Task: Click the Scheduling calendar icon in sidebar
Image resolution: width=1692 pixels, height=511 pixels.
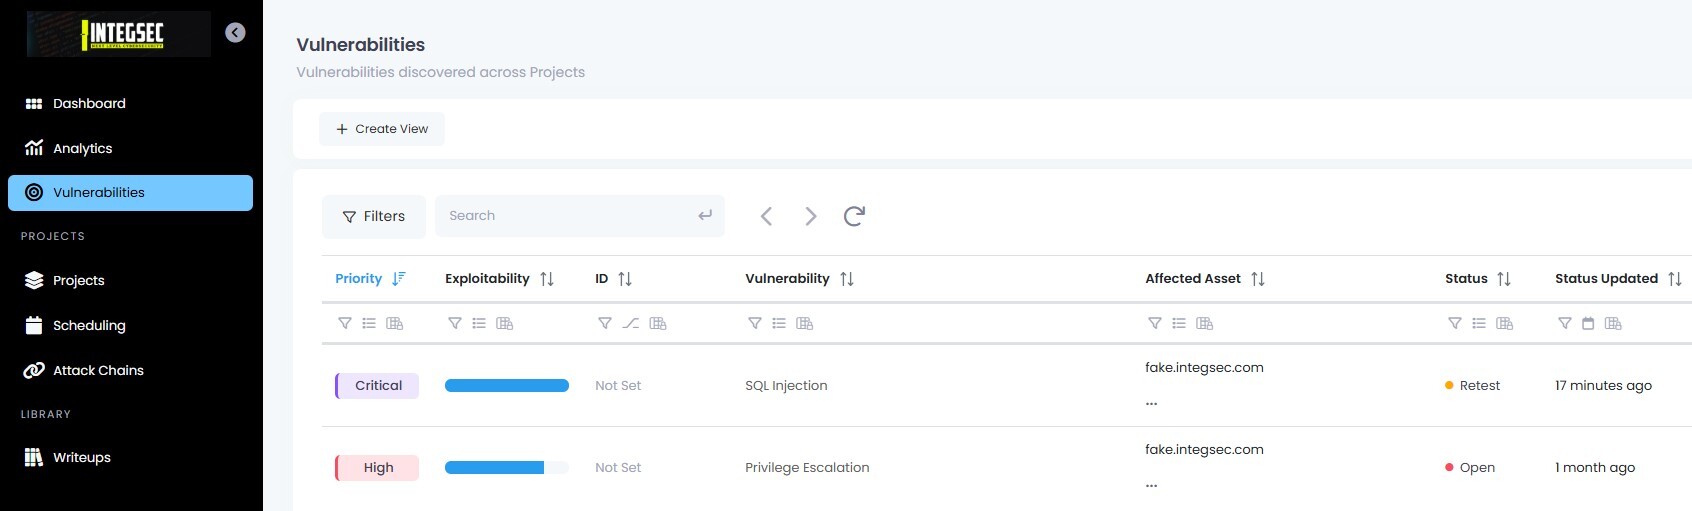Action: pos(34,325)
